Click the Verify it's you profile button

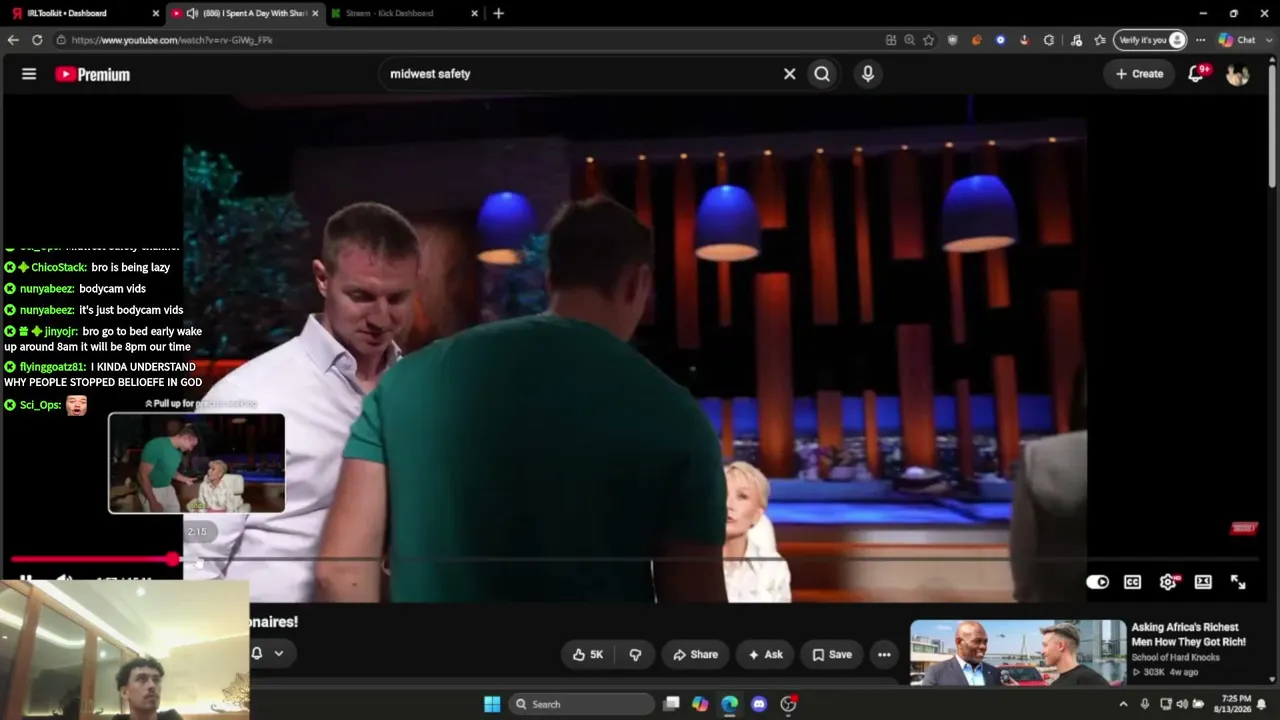(1152, 40)
